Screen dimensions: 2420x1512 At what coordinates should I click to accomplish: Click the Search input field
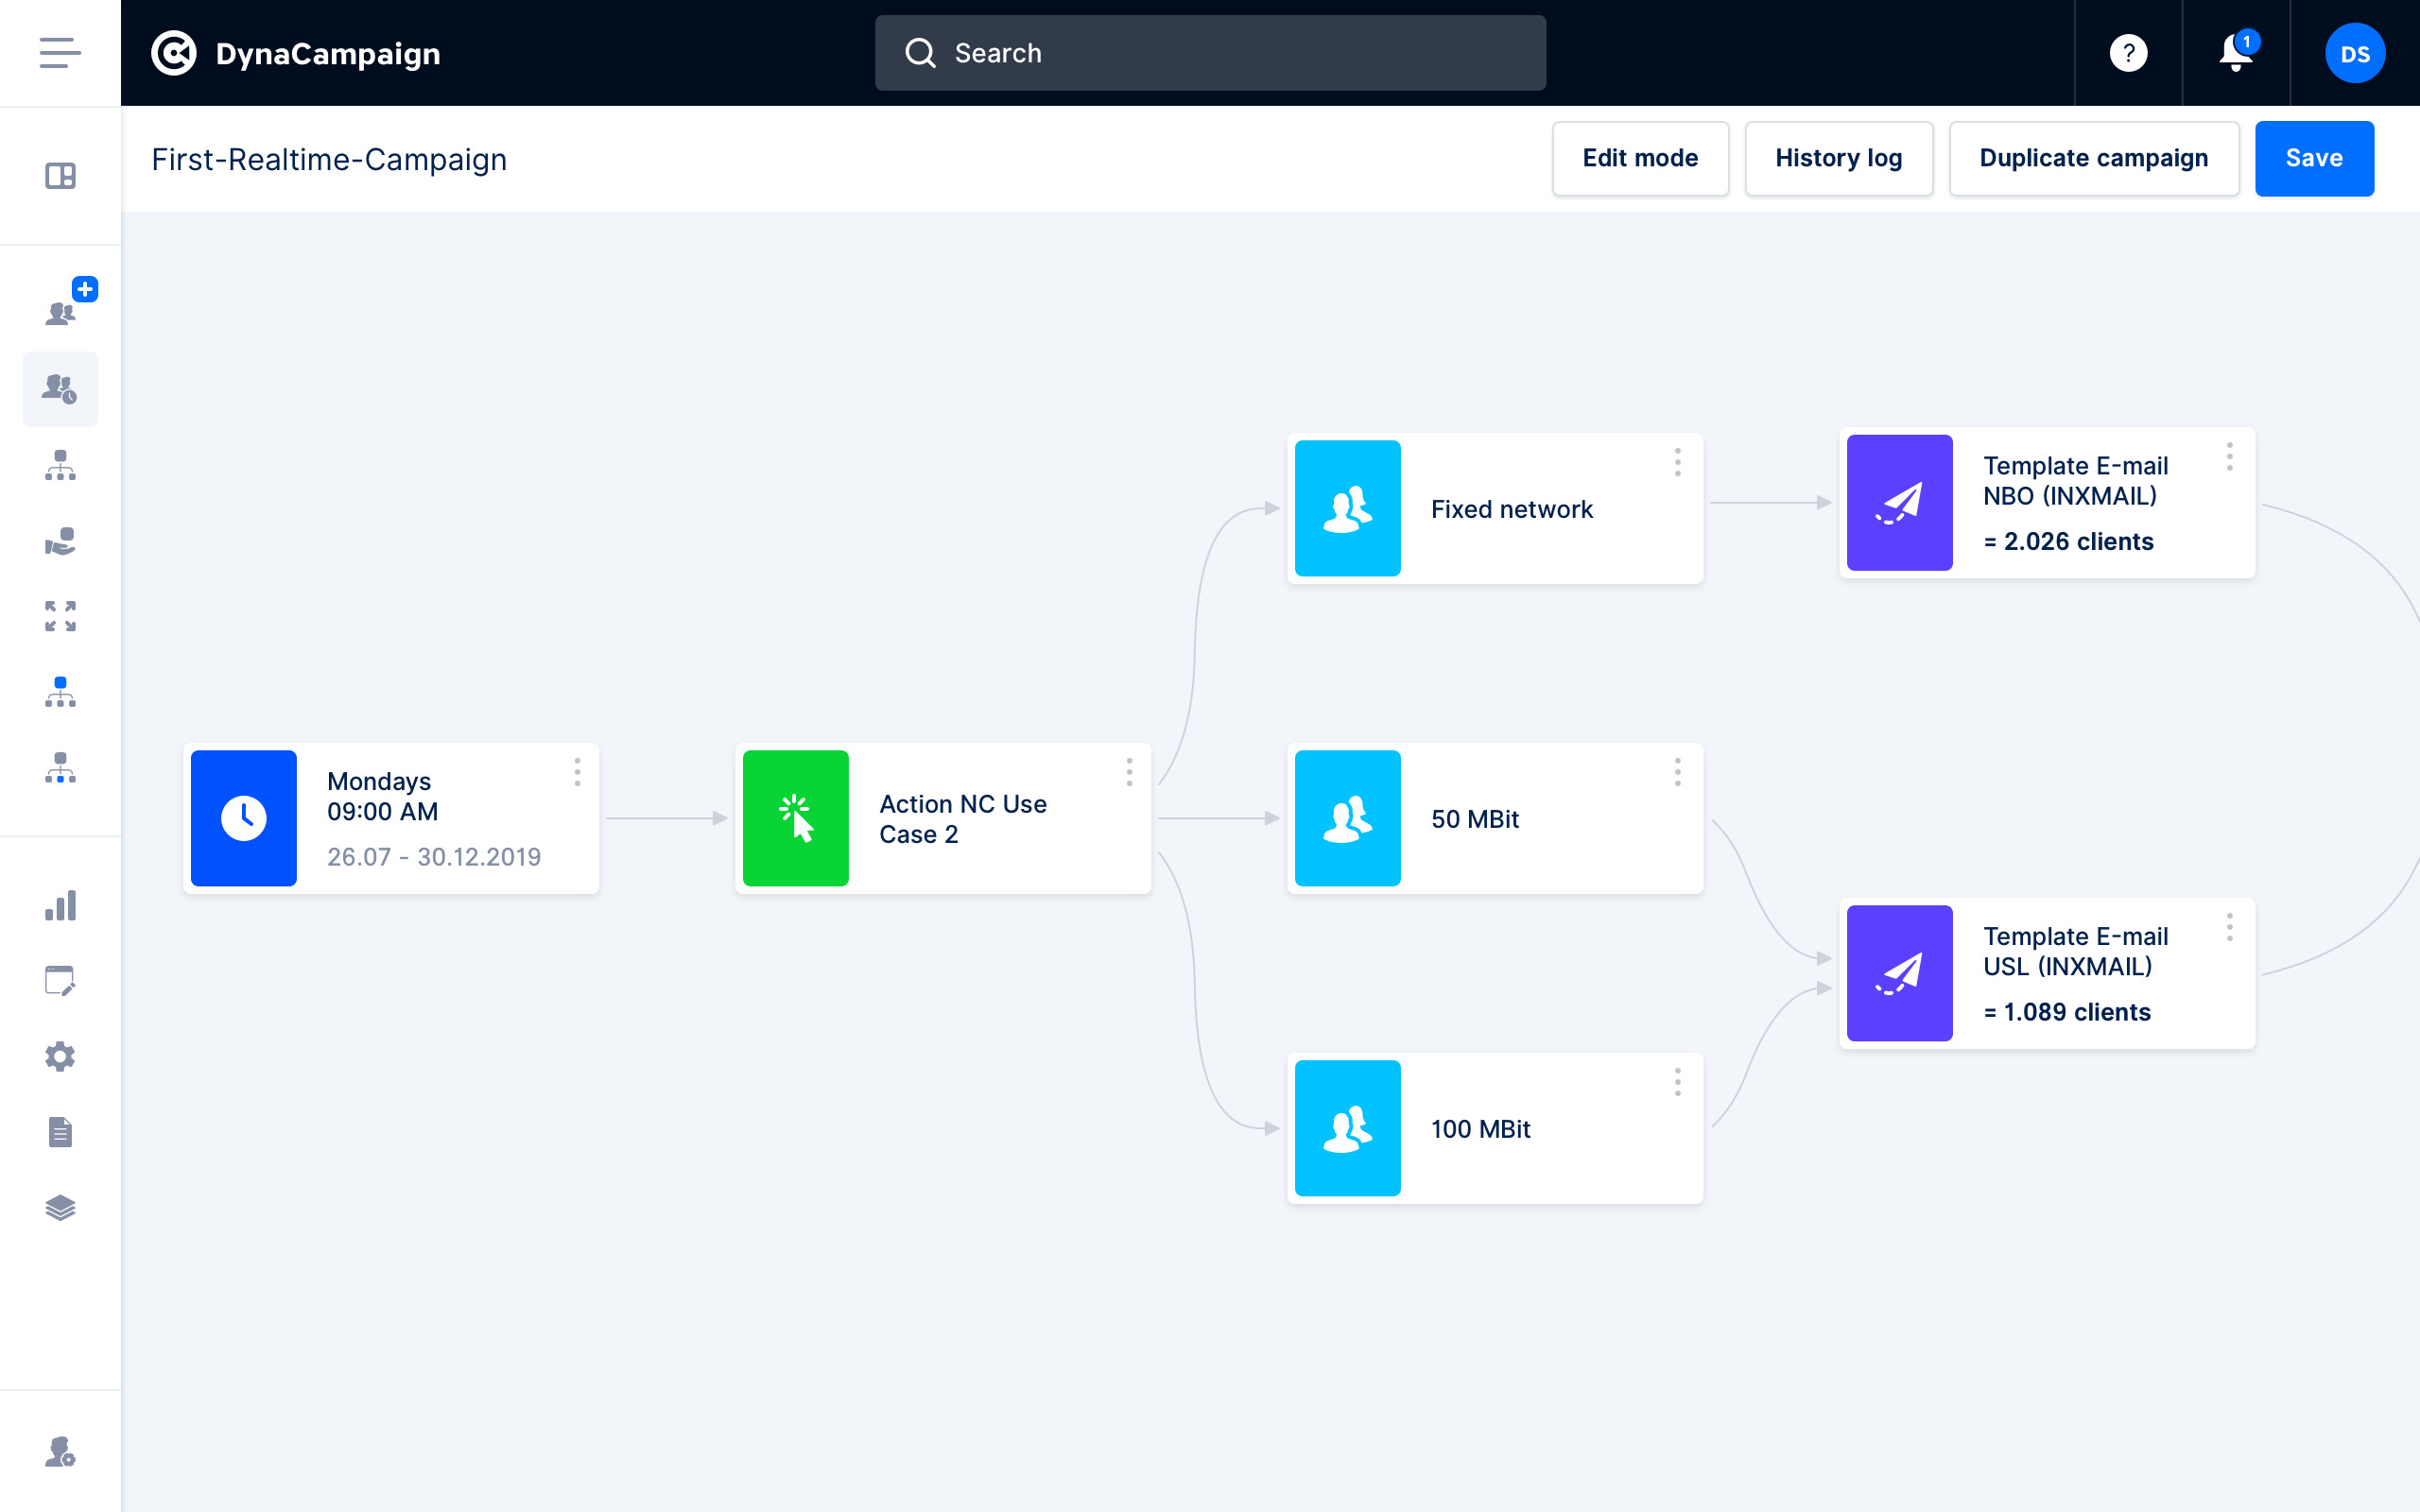pyautogui.click(x=1210, y=53)
